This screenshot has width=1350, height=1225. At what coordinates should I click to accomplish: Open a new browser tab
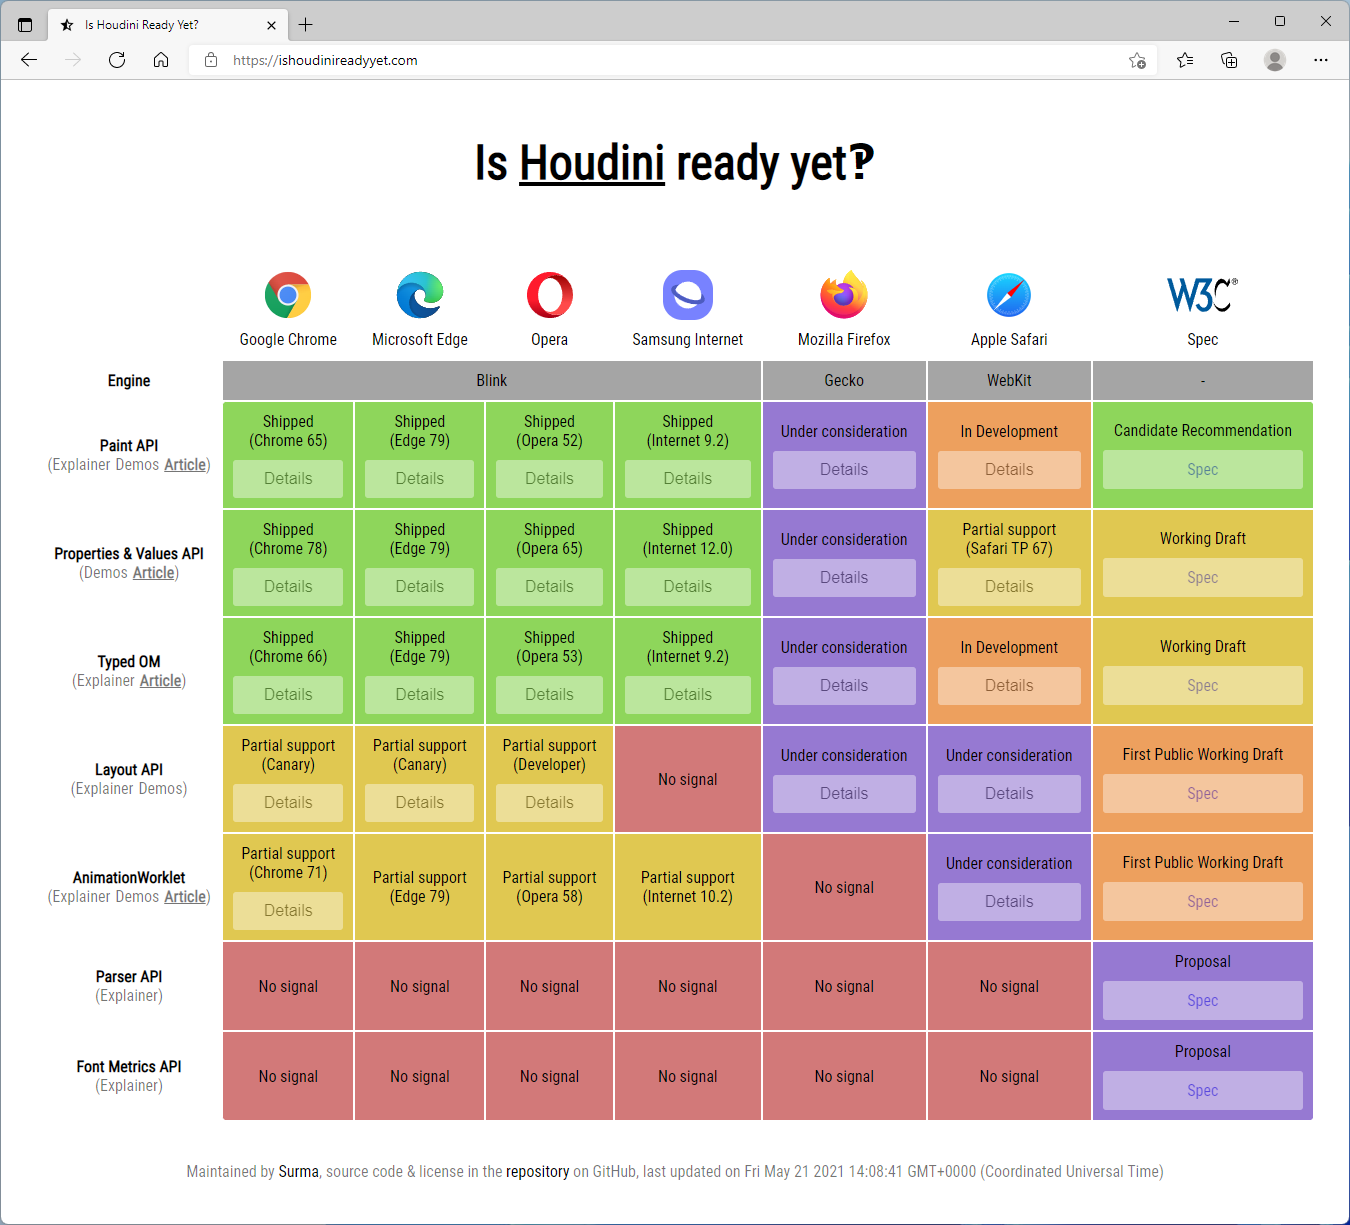pyautogui.click(x=307, y=24)
